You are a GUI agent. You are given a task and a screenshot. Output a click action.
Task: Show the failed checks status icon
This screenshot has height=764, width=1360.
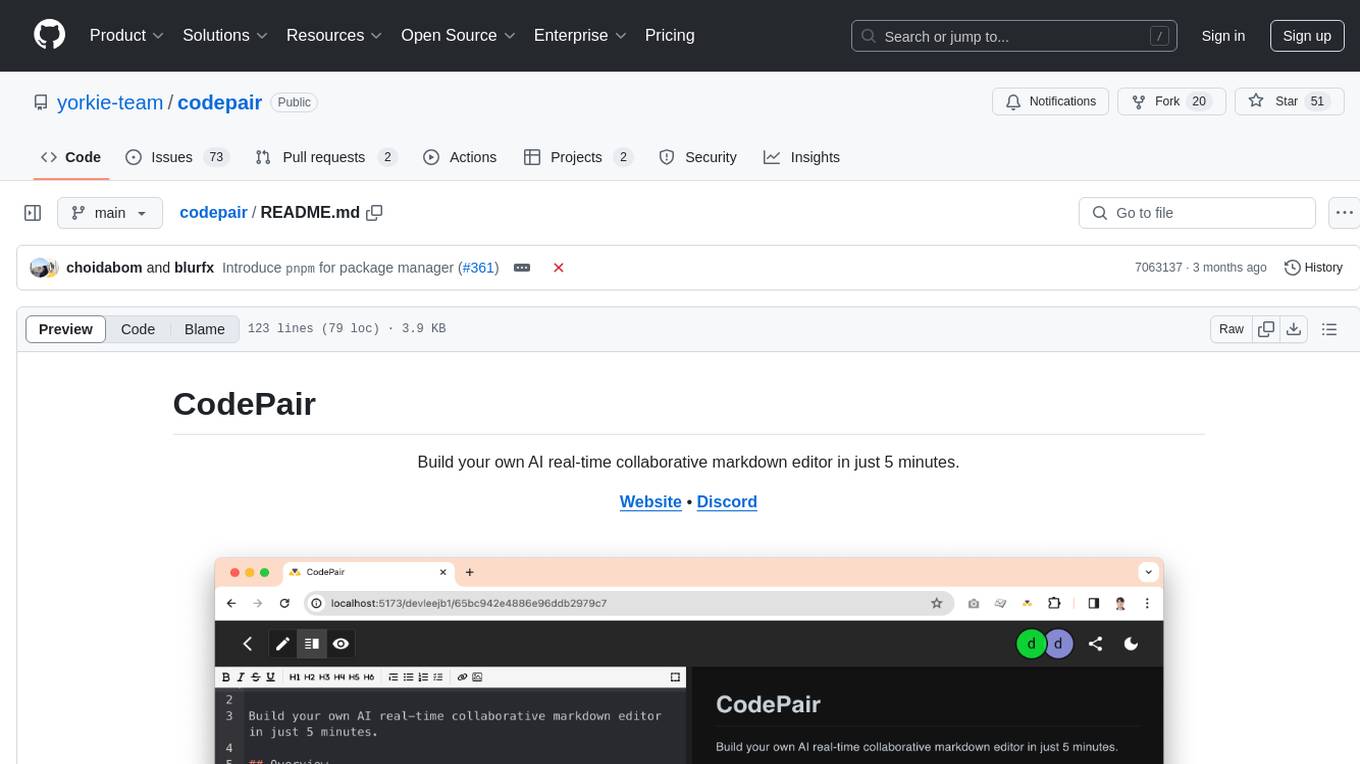coord(559,267)
